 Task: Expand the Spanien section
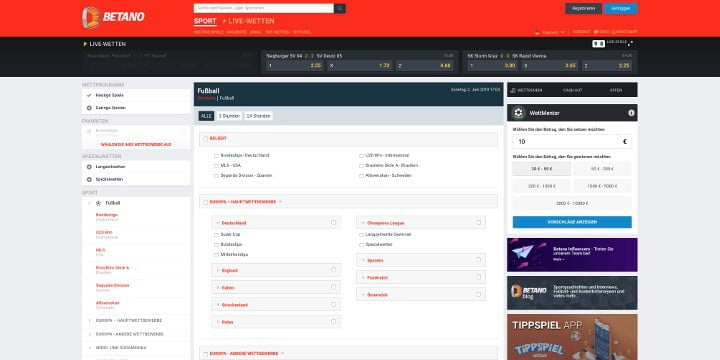coord(421,260)
